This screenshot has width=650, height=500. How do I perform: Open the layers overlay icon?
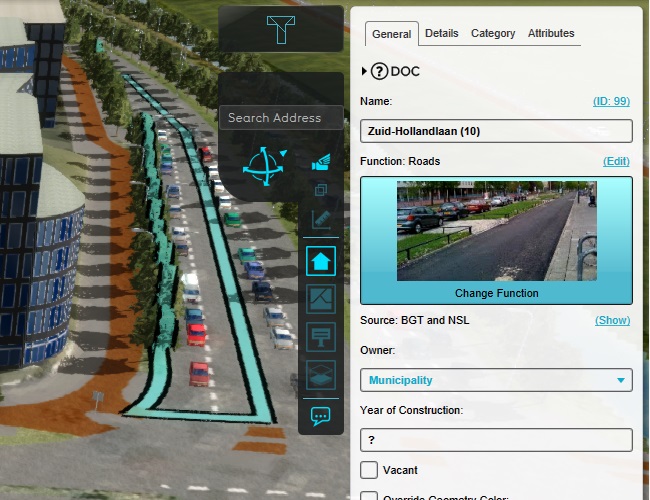320,374
